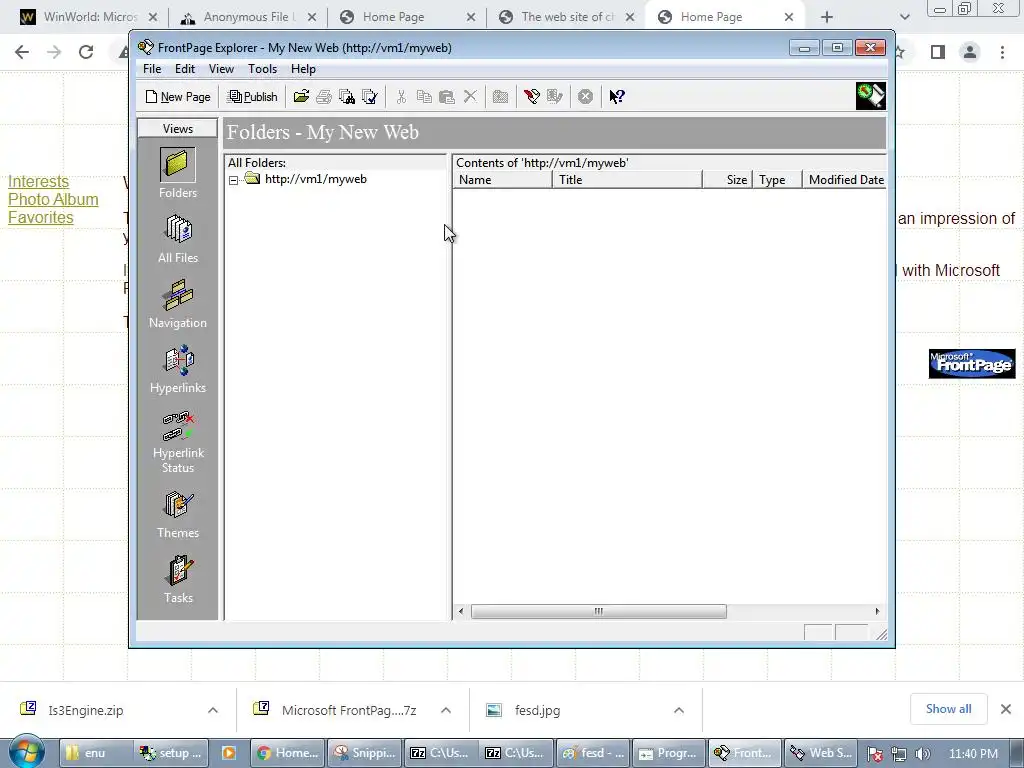Sort the file list by the Type column
Screen dimensions: 1024x768
[777, 180]
